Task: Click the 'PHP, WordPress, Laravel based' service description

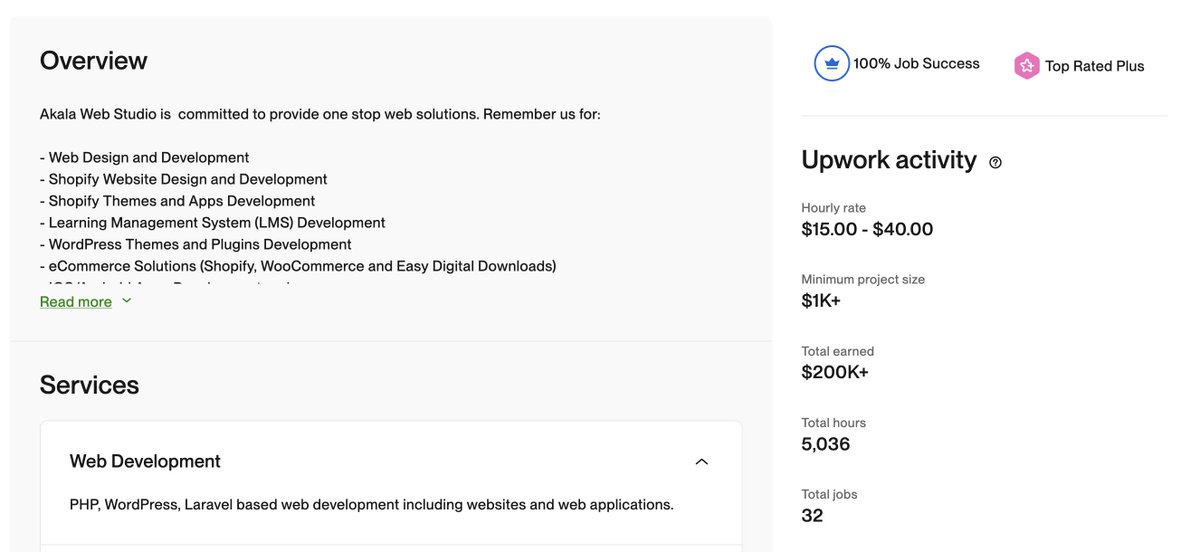Action: [x=371, y=504]
